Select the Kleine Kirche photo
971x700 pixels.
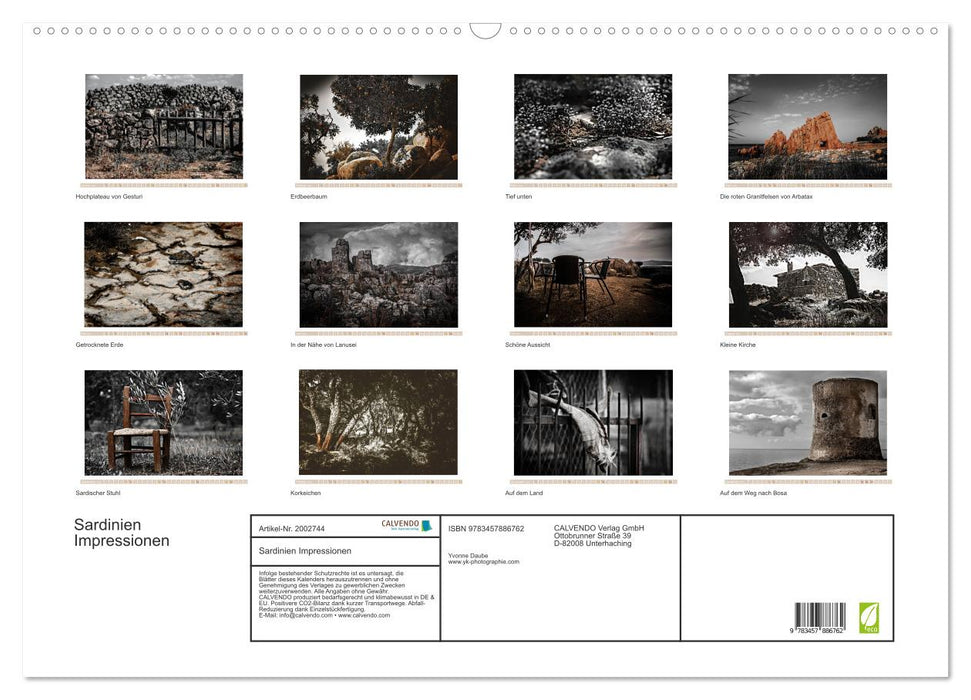807,275
